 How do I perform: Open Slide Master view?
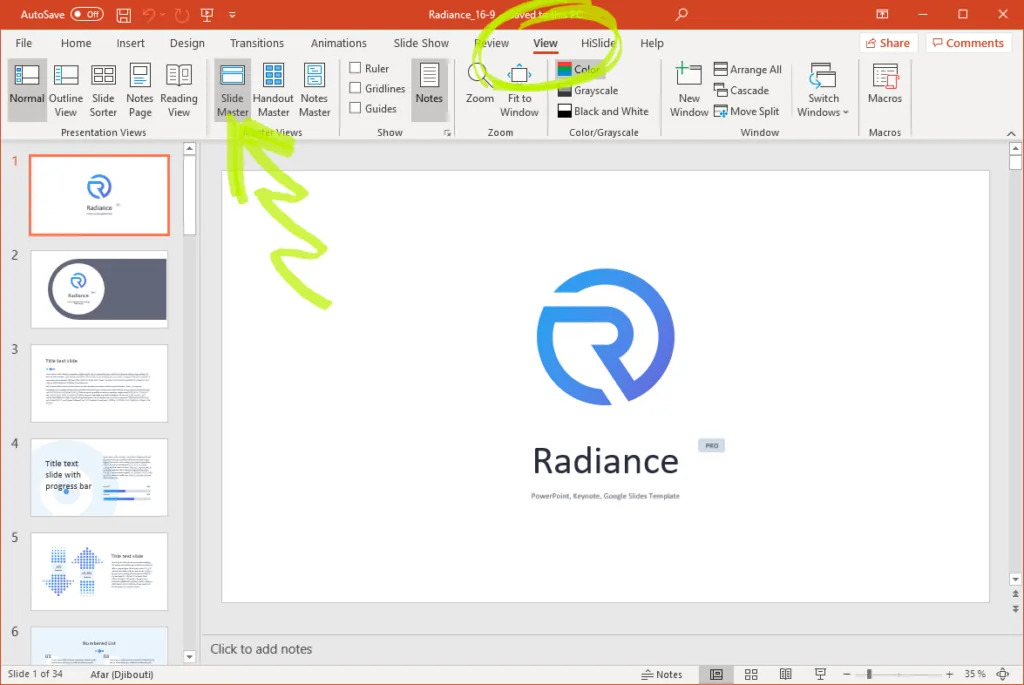pyautogui.click(x=232, y=89)
